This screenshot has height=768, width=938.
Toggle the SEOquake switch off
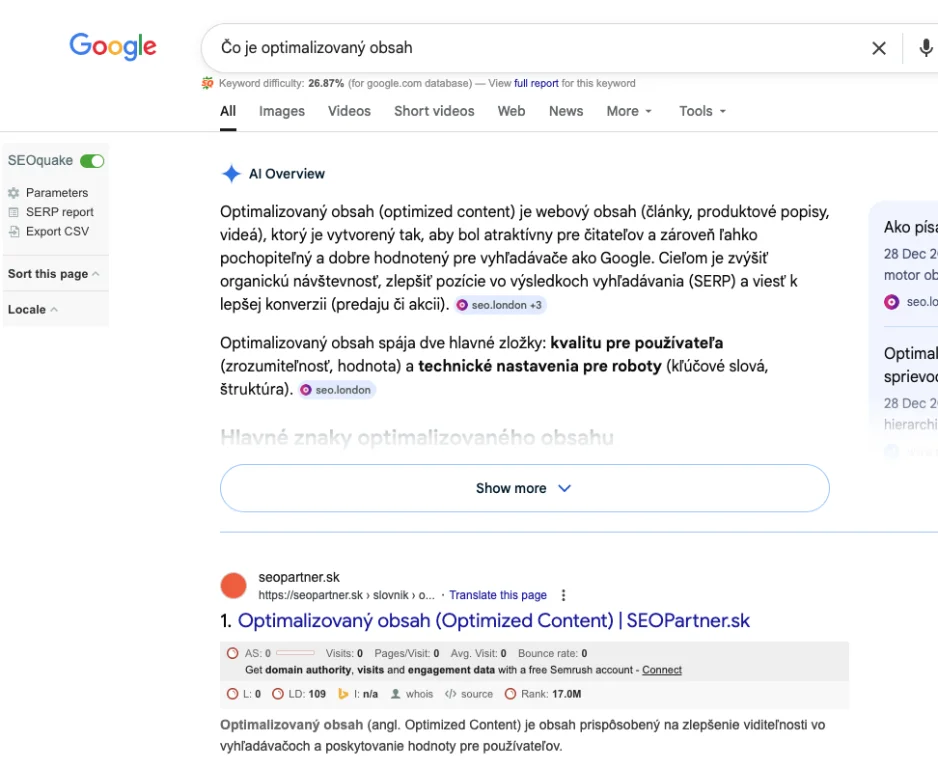tap(92, 161)
